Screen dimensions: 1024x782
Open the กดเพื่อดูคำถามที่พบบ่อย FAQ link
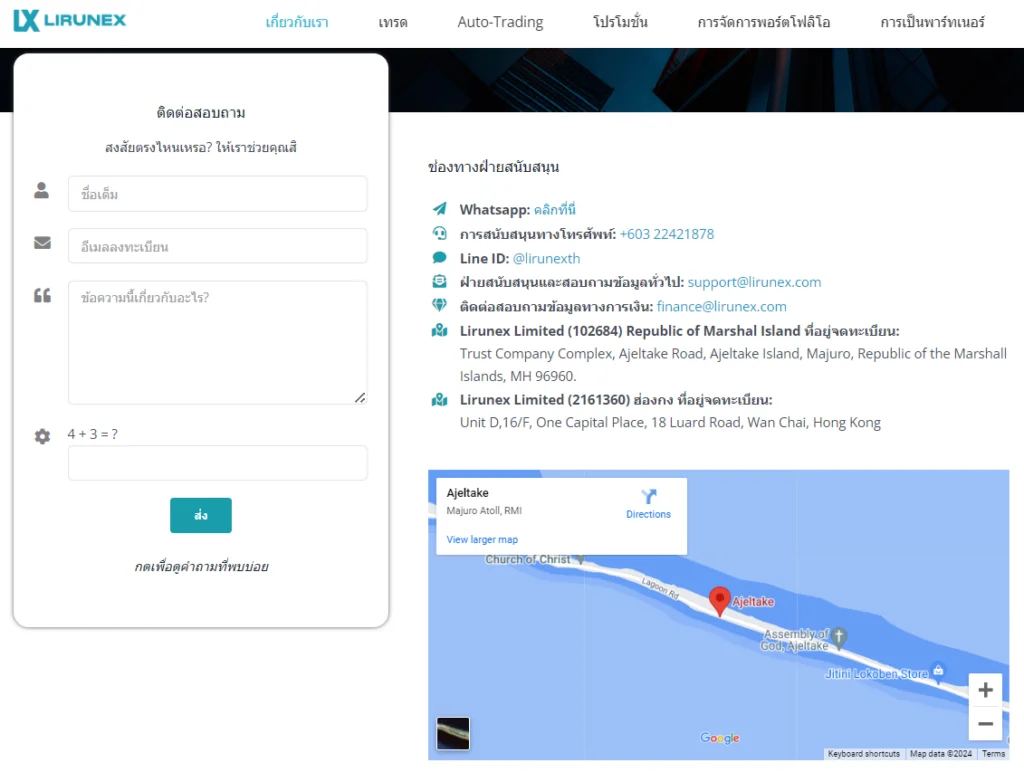201,566
